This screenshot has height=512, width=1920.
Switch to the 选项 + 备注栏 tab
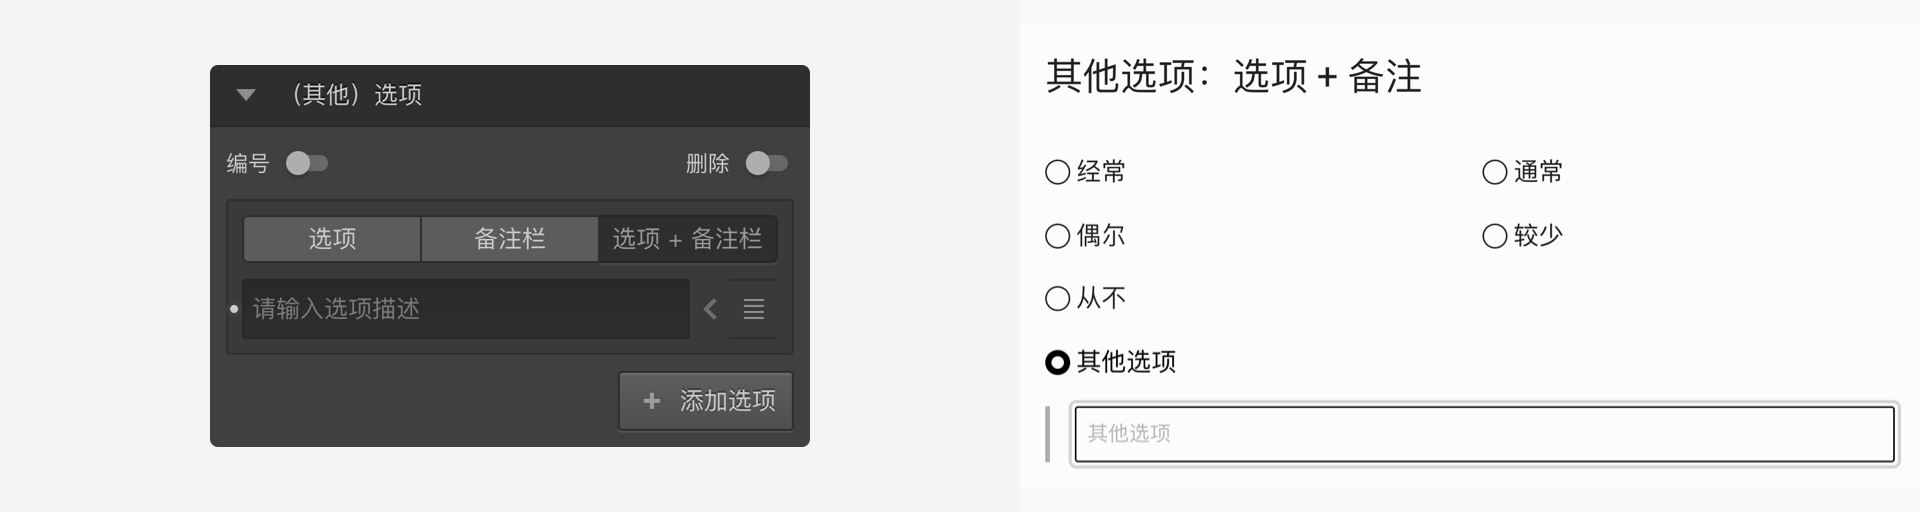point(687,239)
